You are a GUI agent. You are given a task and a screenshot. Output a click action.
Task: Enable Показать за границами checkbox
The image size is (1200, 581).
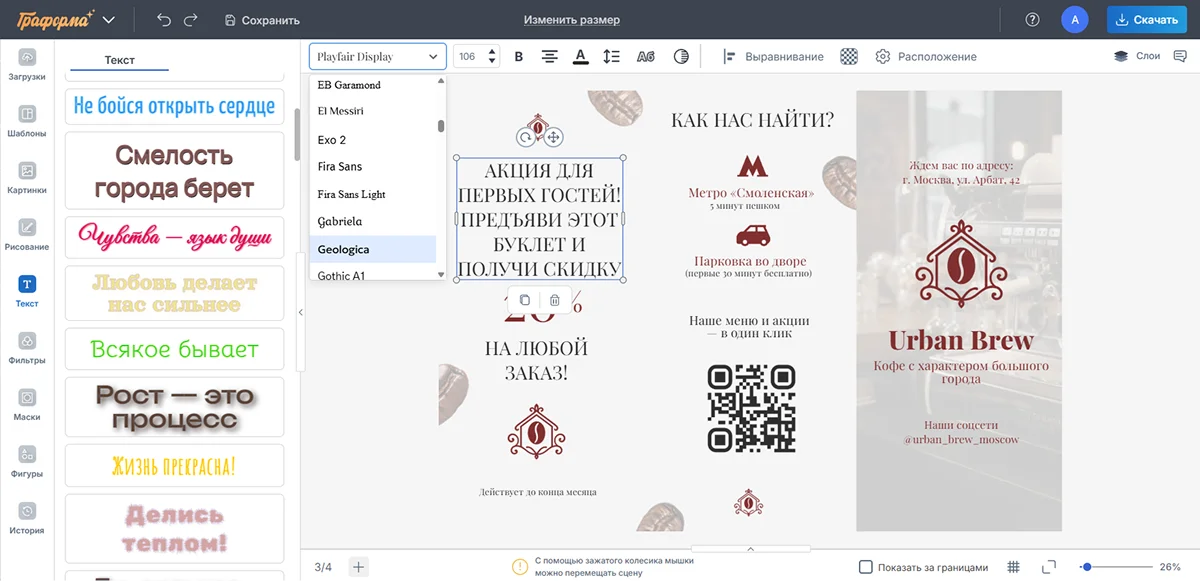tap(866, 567)
